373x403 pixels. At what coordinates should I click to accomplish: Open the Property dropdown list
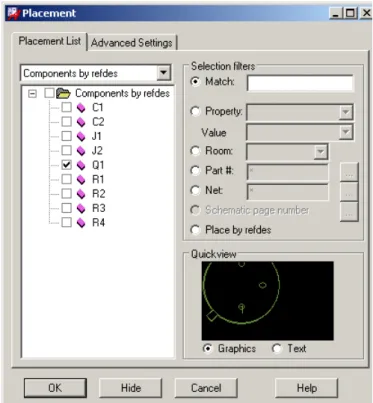[x=346, y=113]
